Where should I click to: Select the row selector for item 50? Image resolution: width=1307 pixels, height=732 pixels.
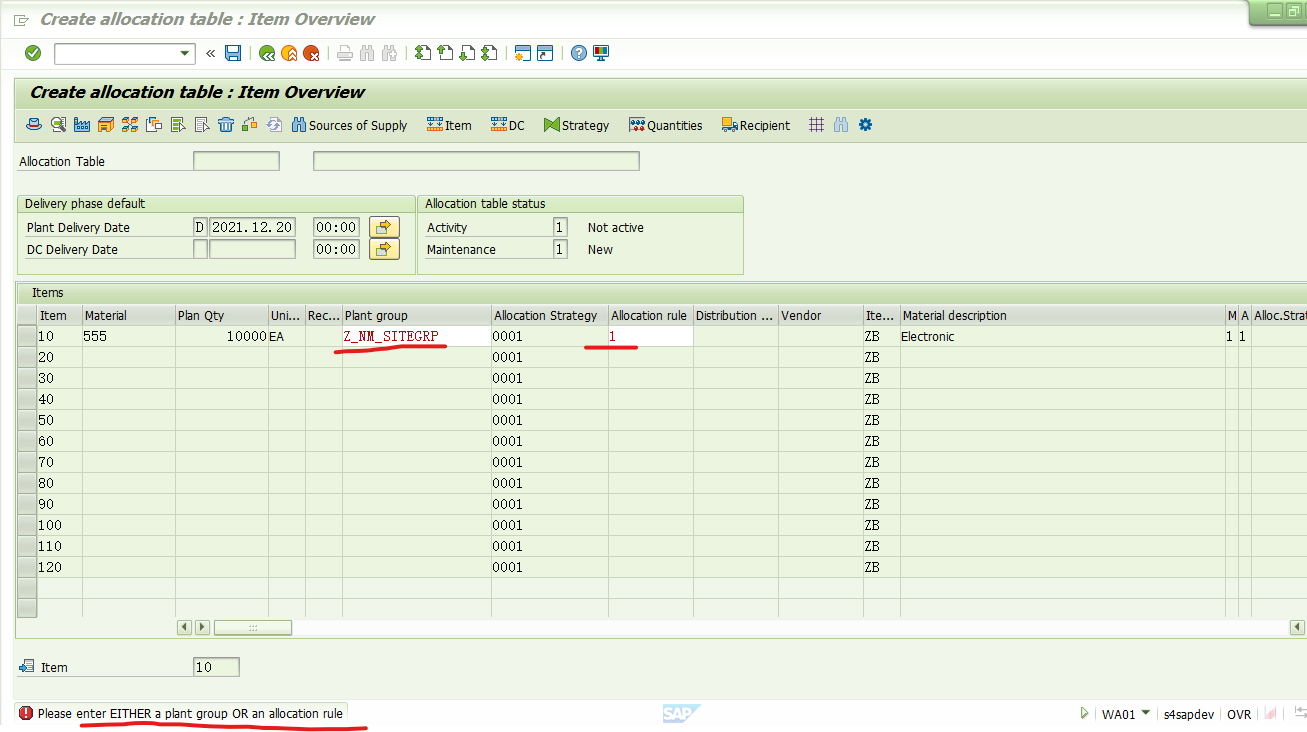coord(27,420)
